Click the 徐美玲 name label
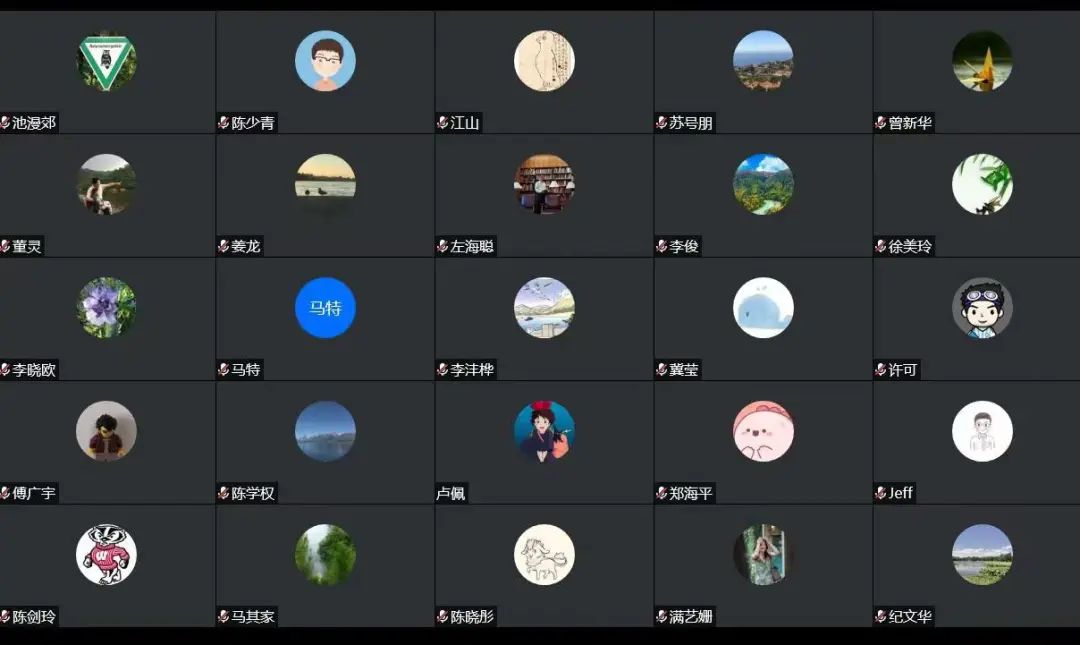 910,246
